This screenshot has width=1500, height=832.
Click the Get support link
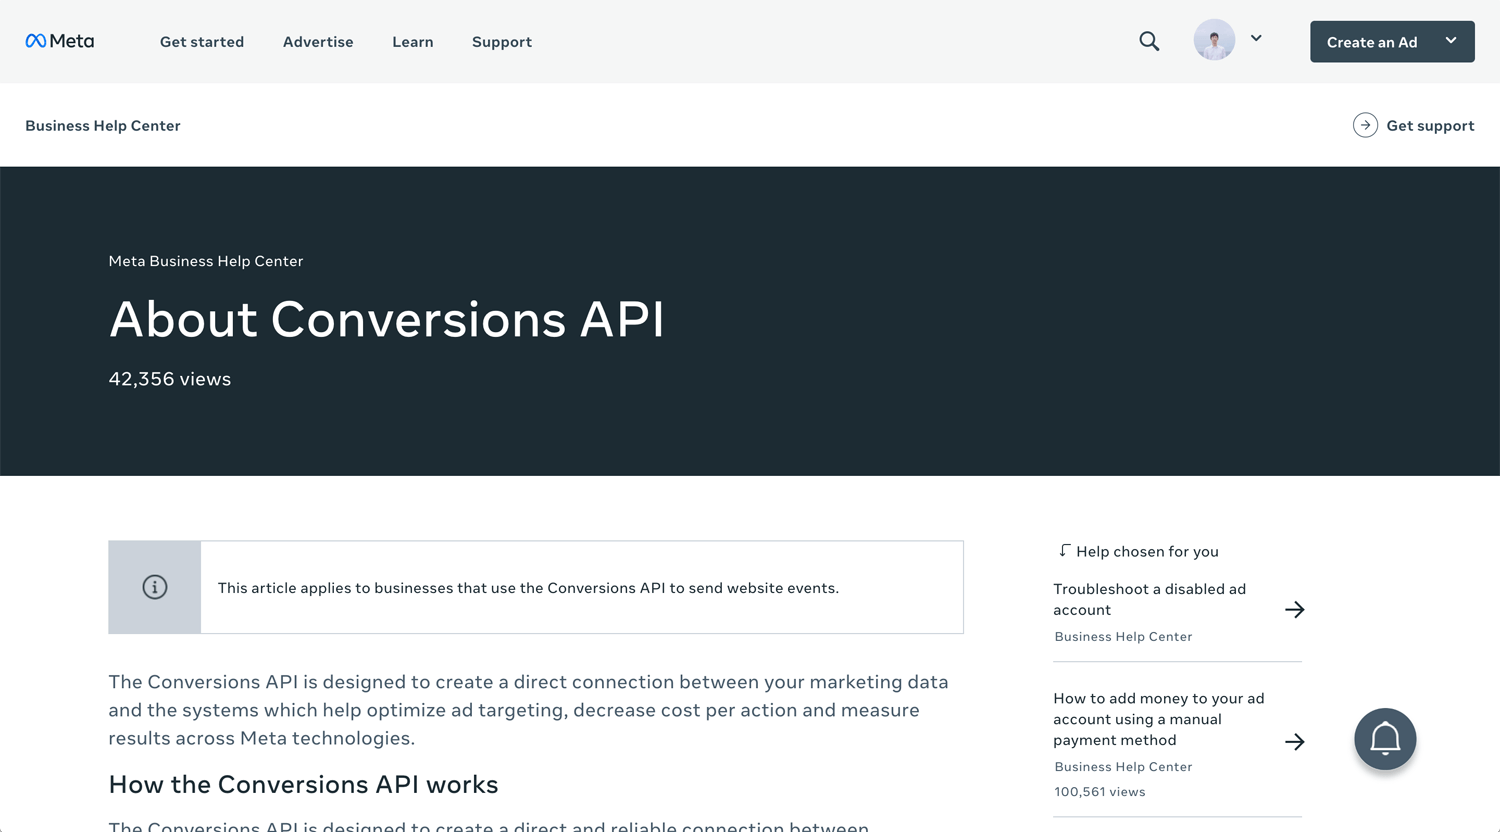[x=1430, y=125]
